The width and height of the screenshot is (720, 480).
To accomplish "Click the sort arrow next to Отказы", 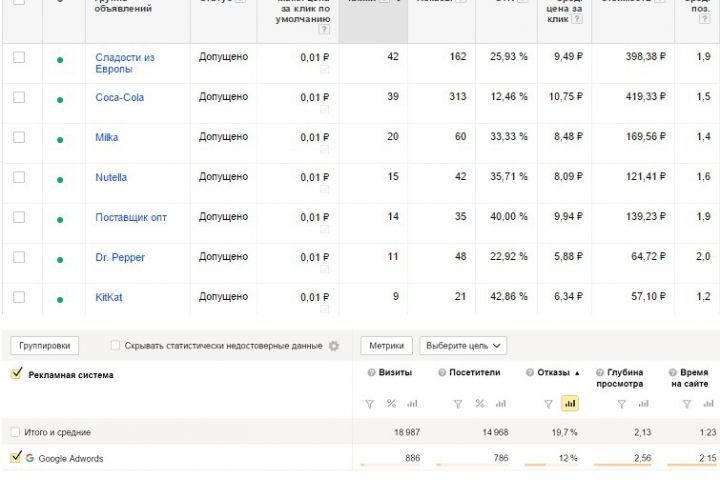I will pos(577,373).
